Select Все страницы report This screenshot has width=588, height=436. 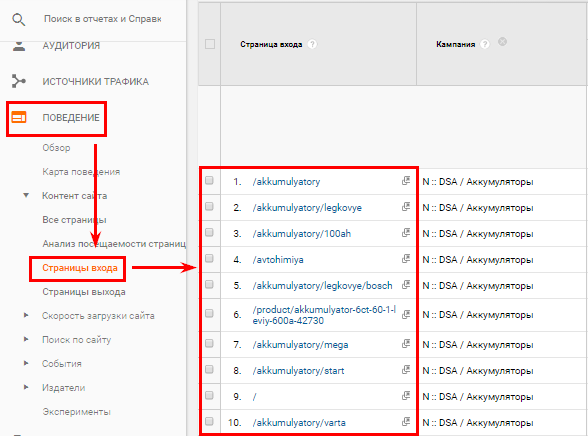tap(74, 220)
